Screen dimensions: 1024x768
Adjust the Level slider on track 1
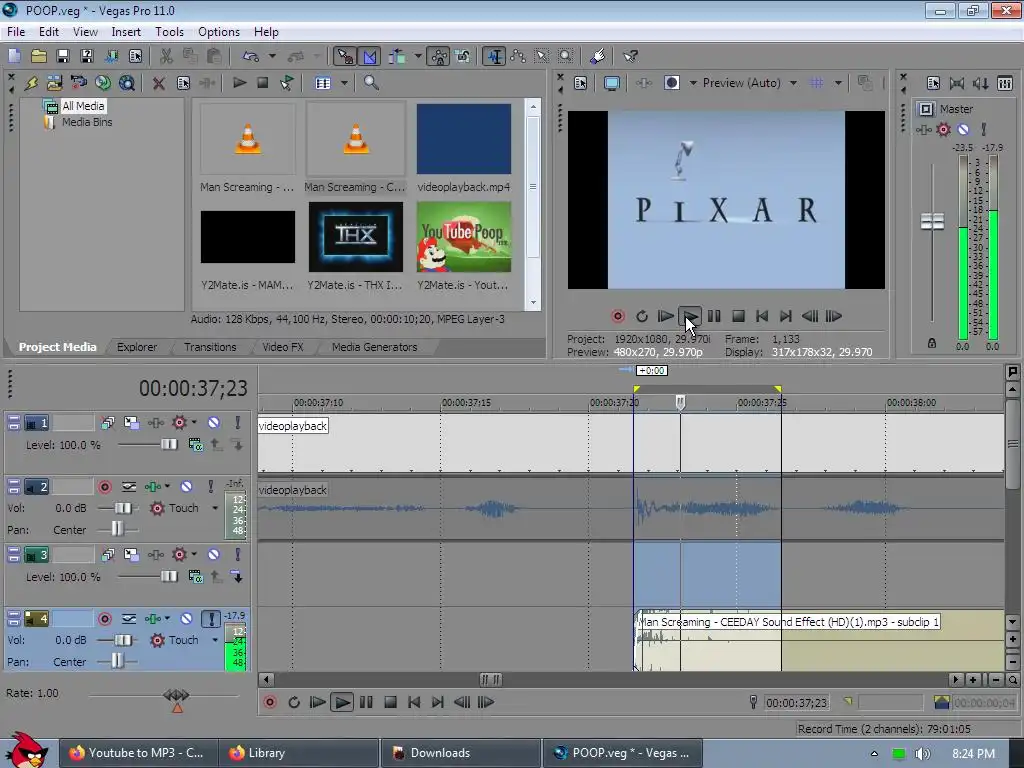(168, 445)
